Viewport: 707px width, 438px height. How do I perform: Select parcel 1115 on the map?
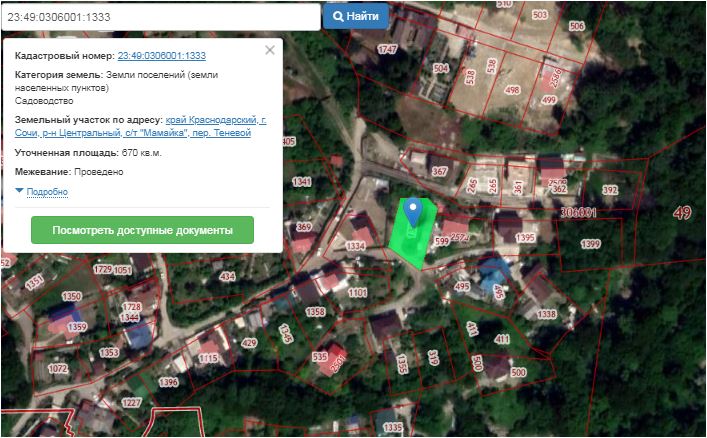208,358
